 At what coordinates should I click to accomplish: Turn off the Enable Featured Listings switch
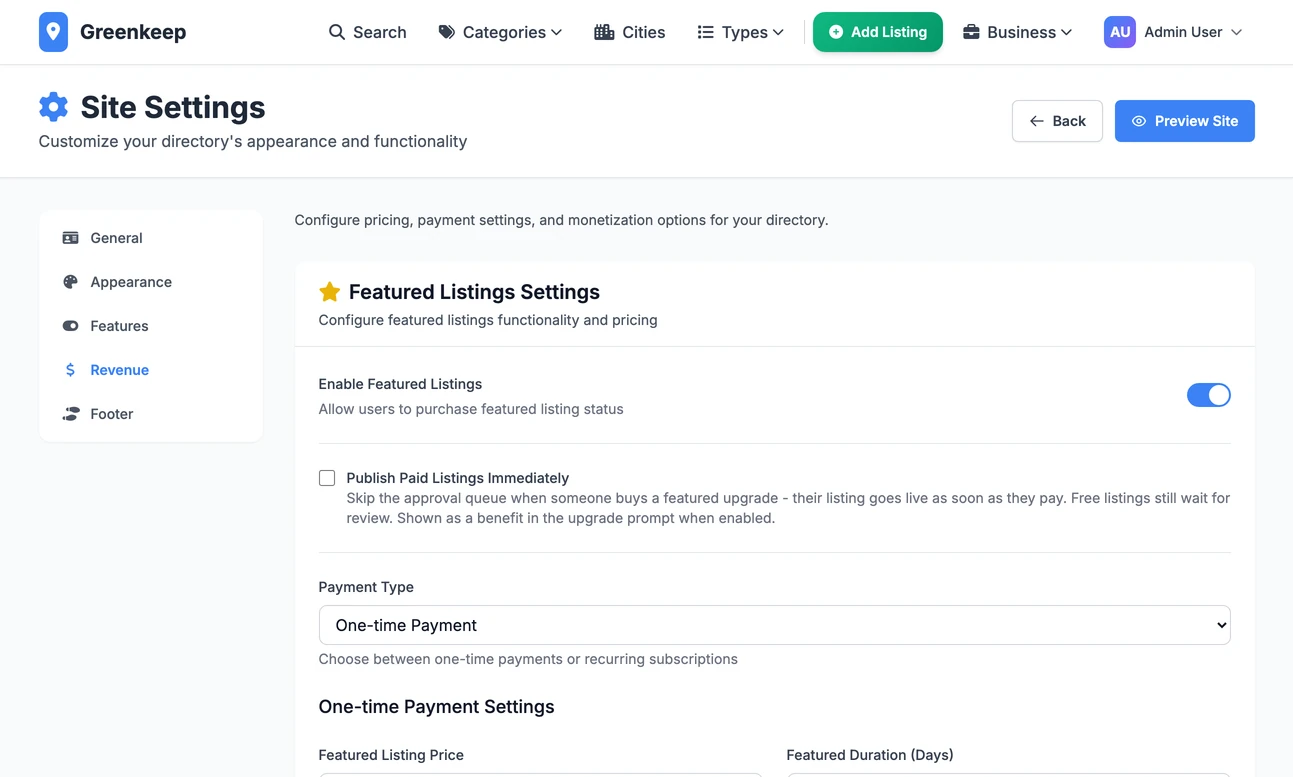pos(1208,395)
